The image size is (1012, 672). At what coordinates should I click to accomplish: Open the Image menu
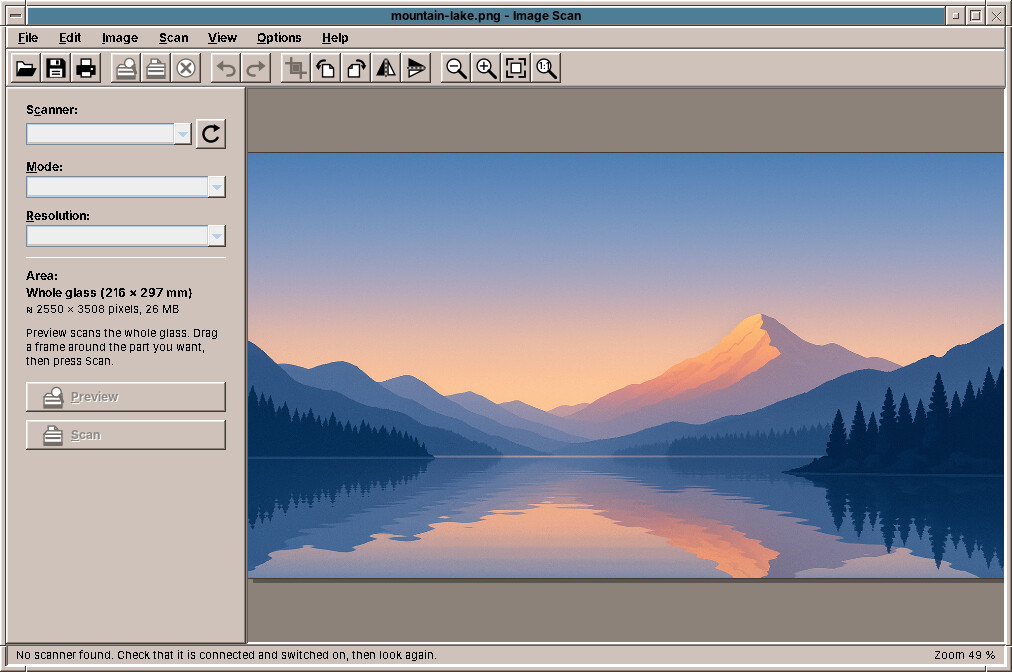click(120, 38)
